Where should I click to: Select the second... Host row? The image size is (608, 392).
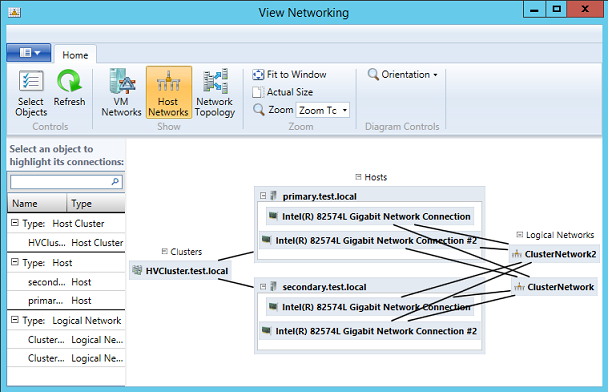click(66, 282)
